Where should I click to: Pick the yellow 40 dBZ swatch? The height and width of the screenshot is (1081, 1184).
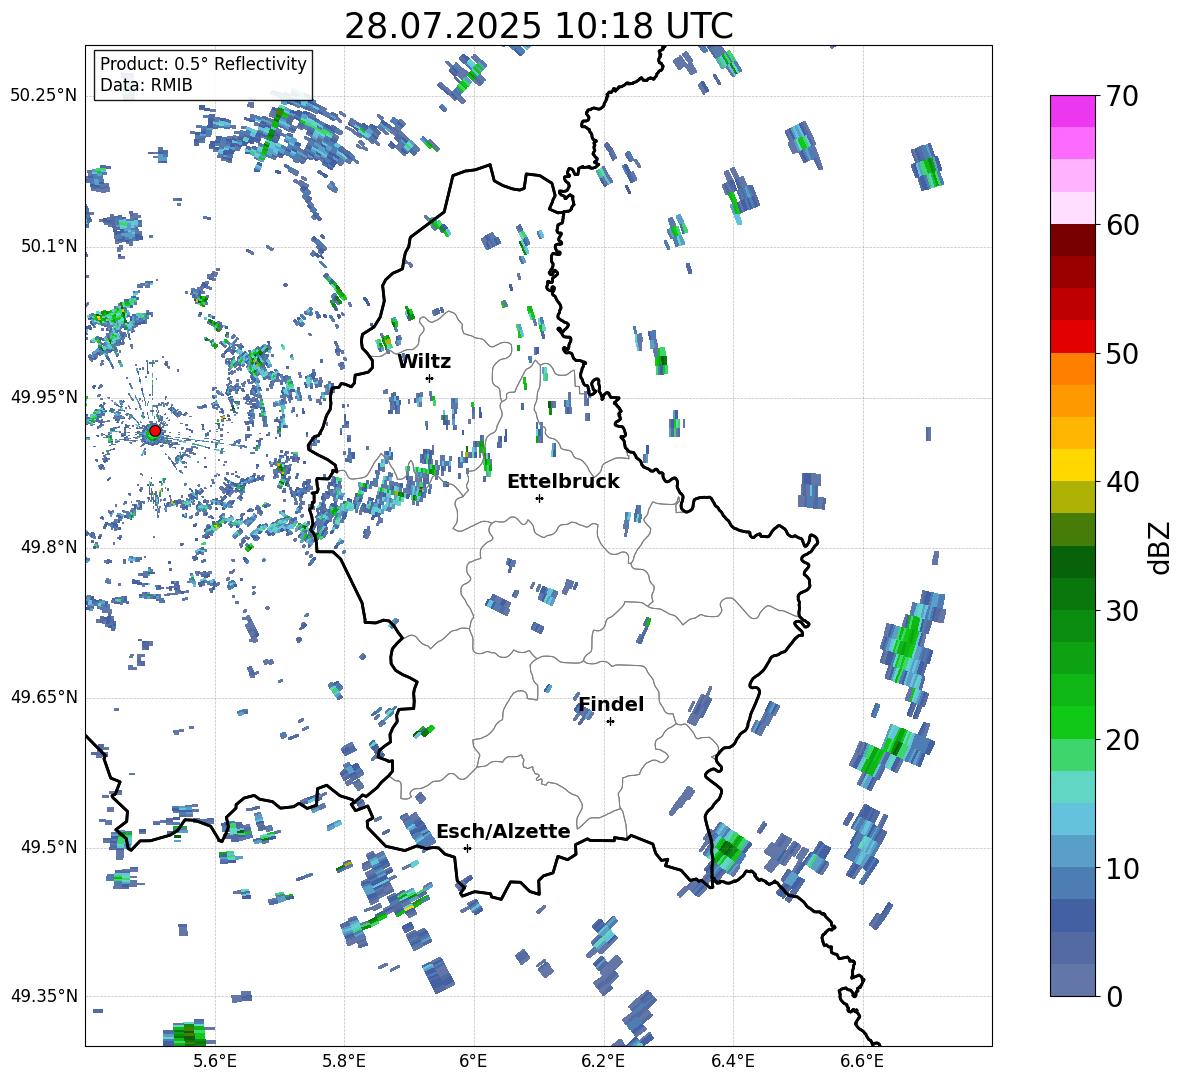[1072, 465]
